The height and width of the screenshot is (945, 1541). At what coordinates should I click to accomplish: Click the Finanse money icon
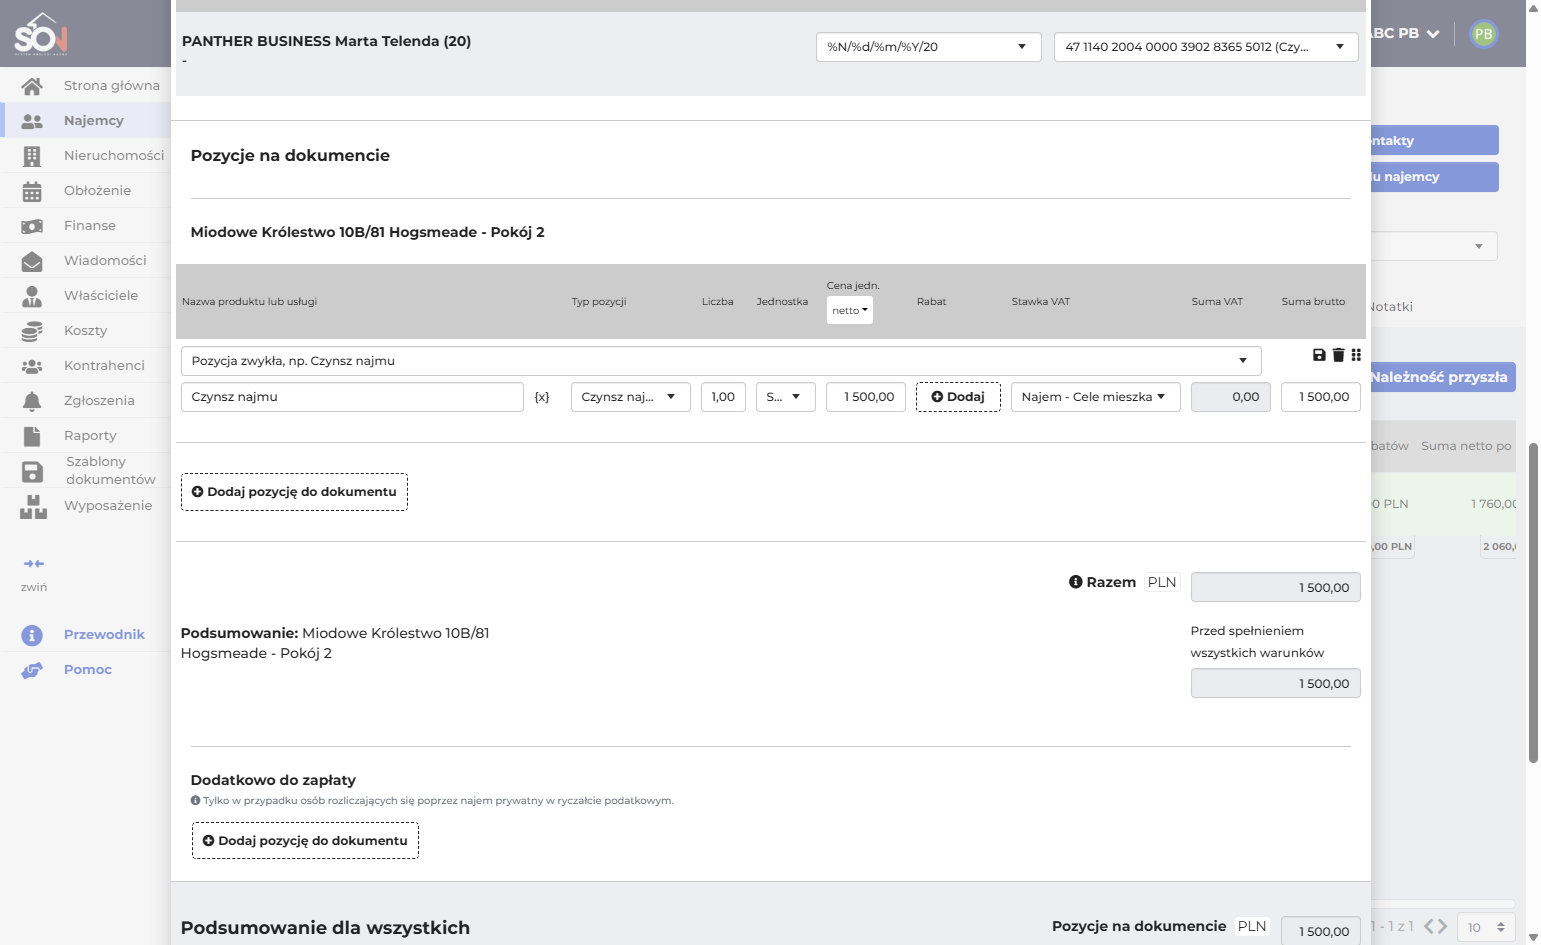[32, 226]
